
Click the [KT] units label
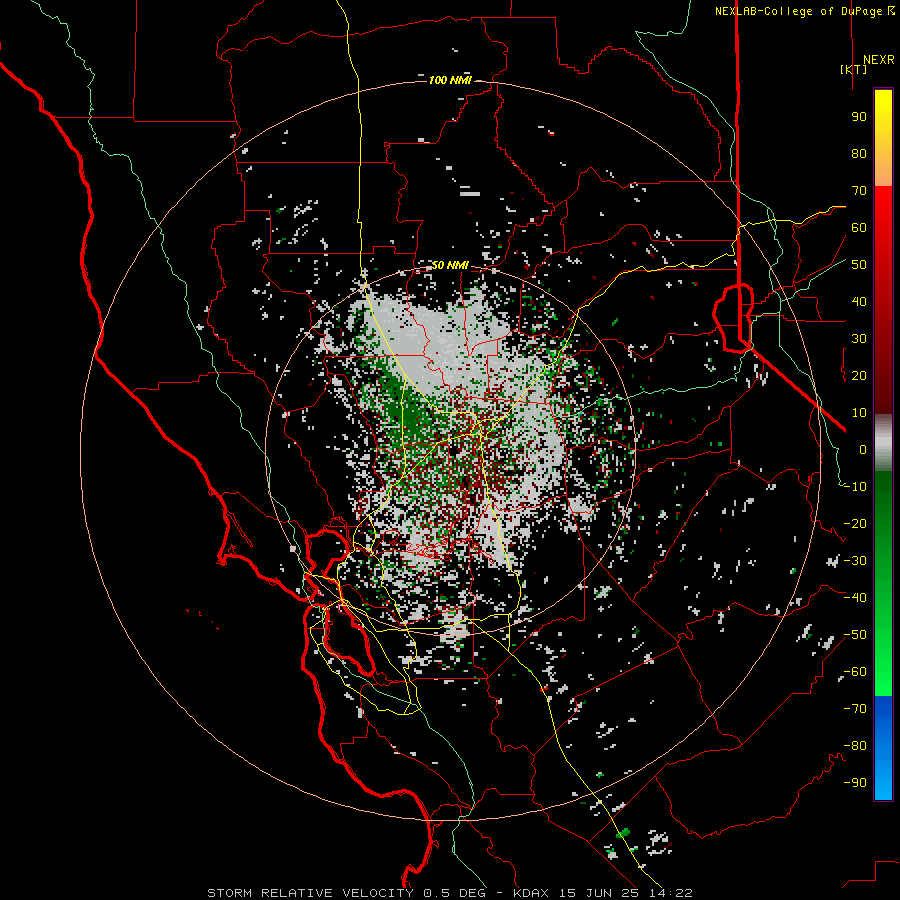point(854,69)
